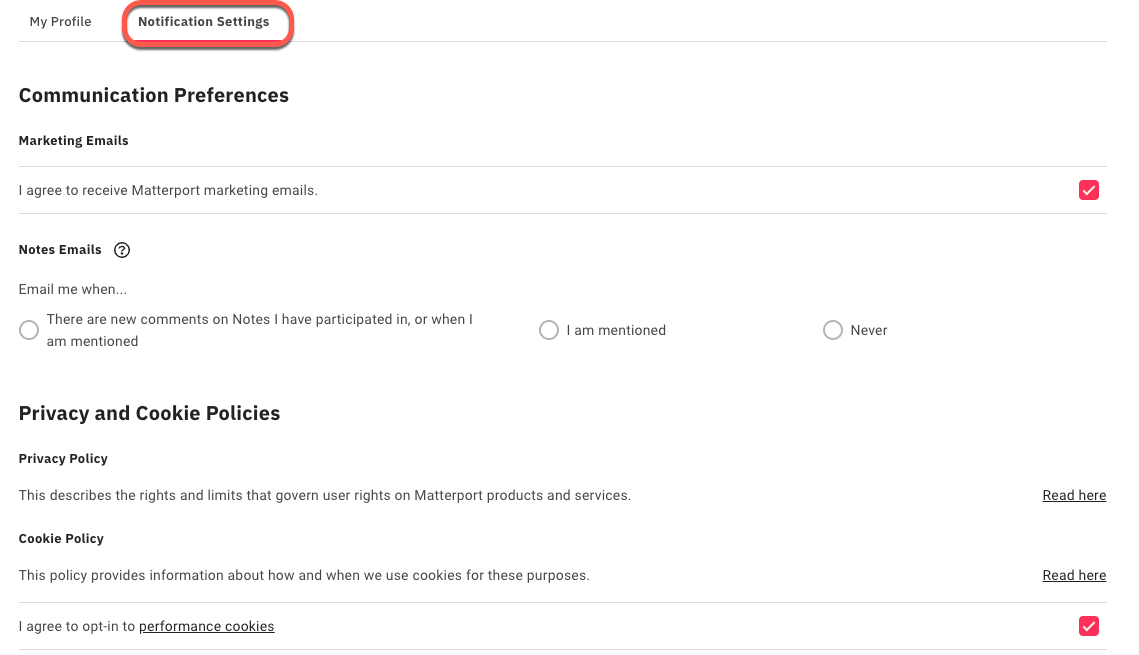Click the Marketing Emails subheading

click(x=74, y=141)
